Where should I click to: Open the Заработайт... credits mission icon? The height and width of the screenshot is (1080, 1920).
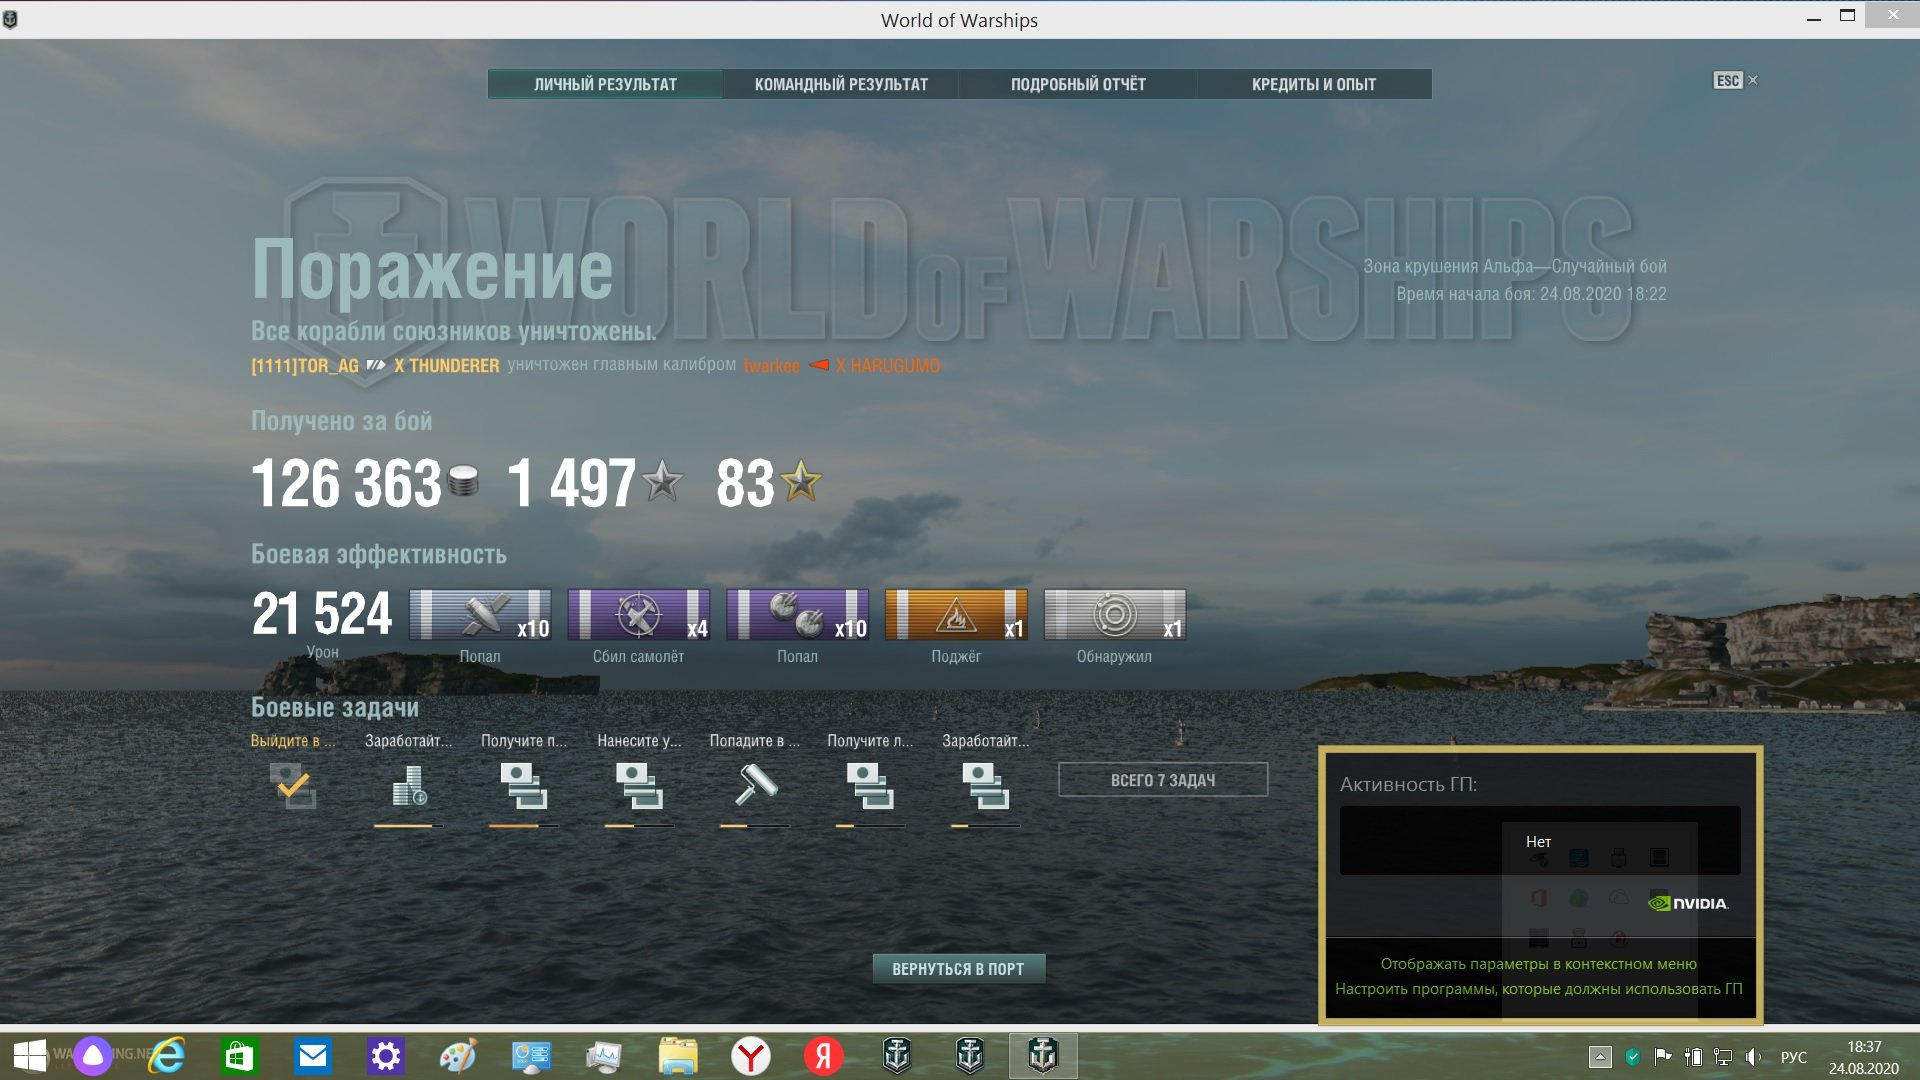408,786
